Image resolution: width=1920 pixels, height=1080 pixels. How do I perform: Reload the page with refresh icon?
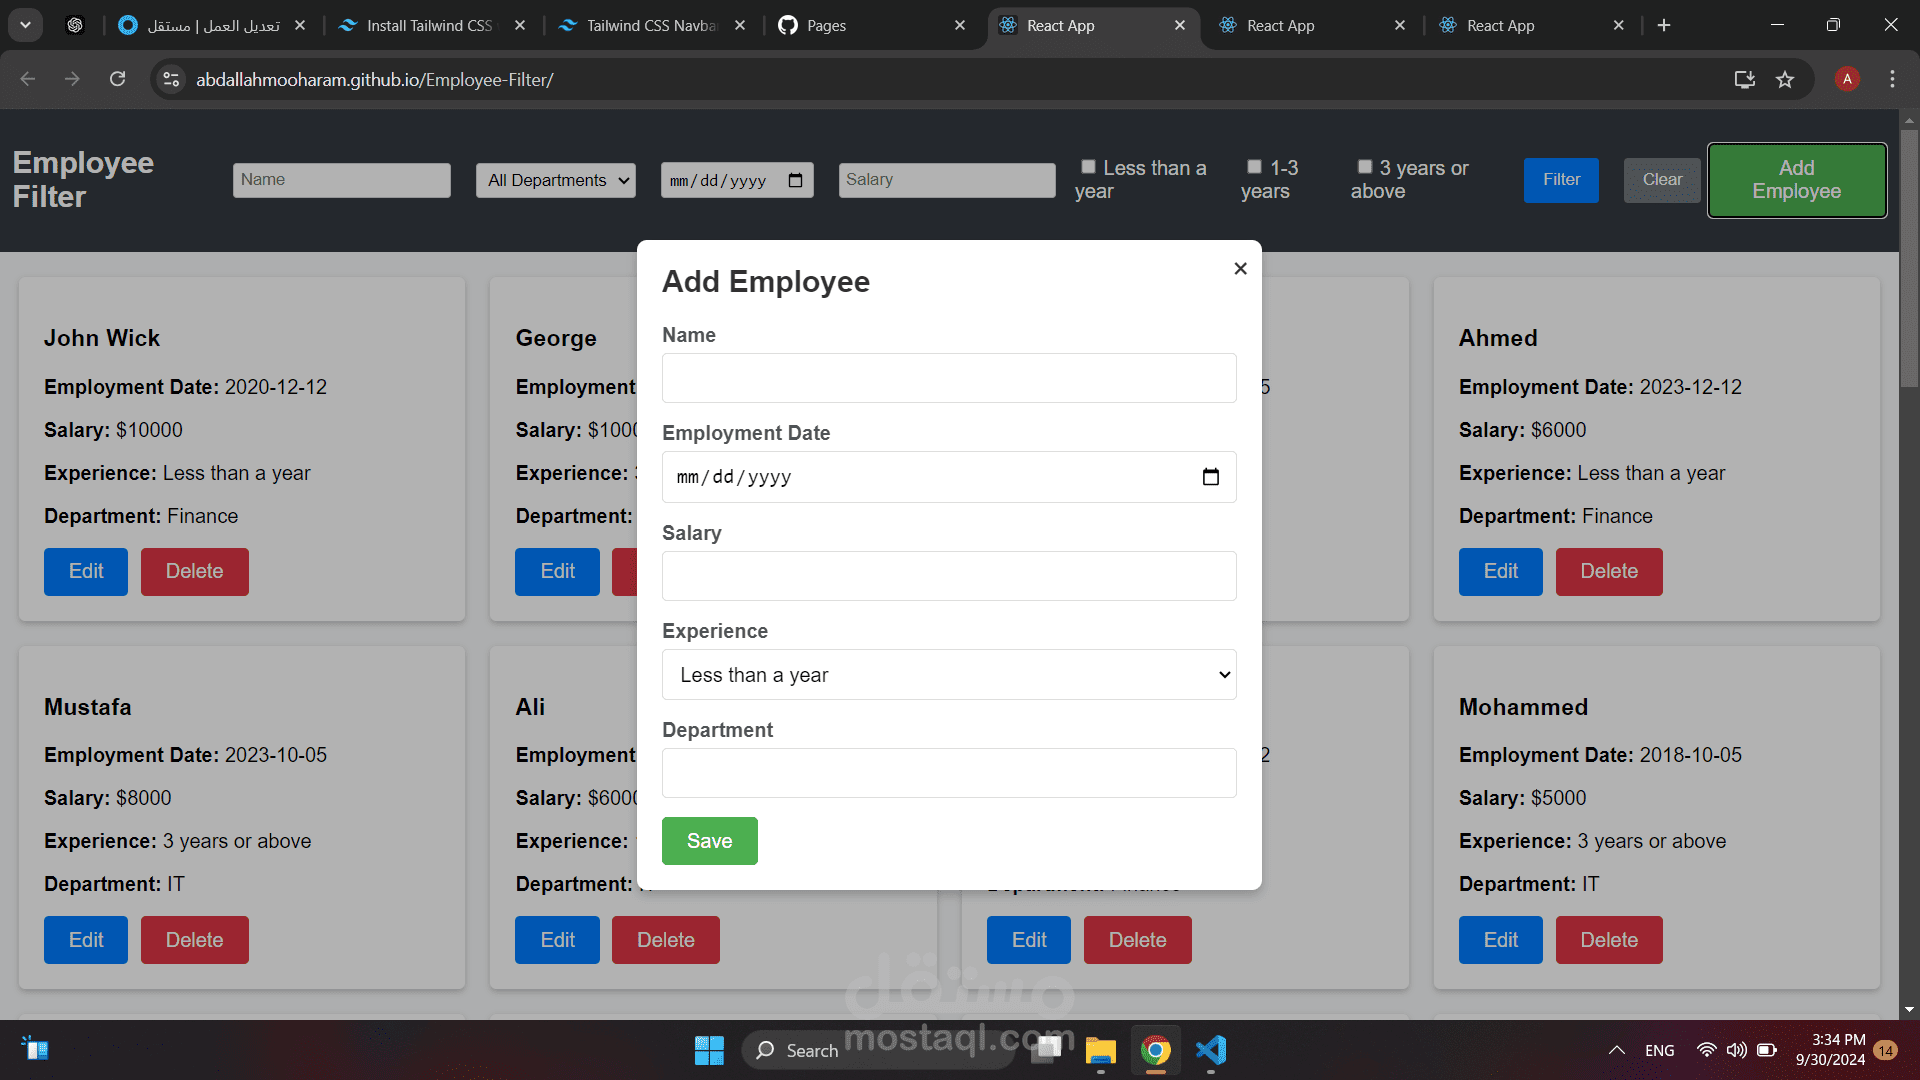118,79
